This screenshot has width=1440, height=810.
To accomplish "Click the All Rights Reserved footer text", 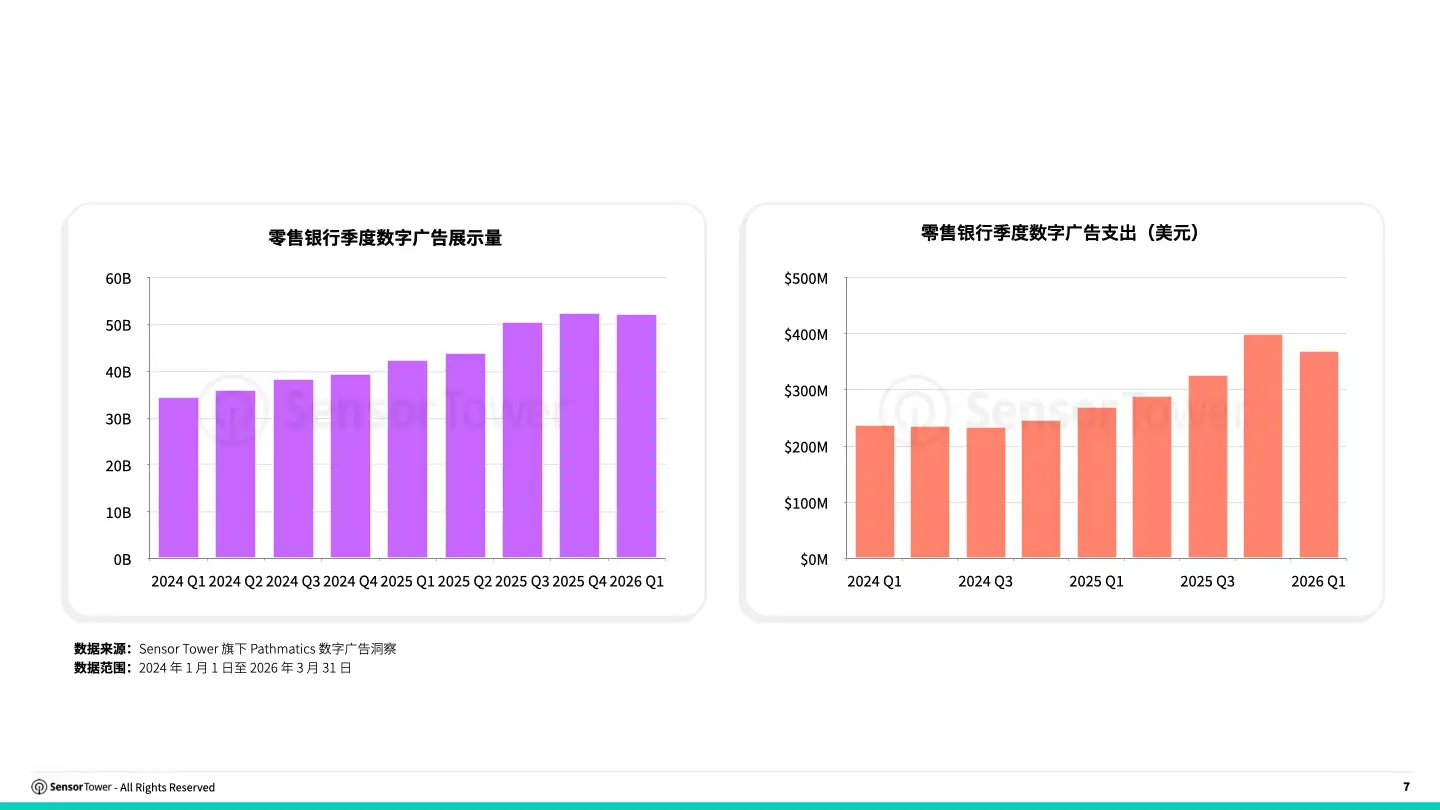I will [x=167, y=788].
